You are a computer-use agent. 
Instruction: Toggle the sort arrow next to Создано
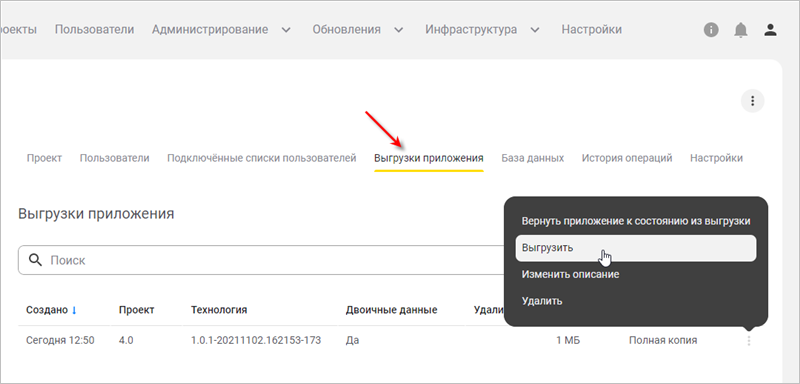tap(74, 310)
